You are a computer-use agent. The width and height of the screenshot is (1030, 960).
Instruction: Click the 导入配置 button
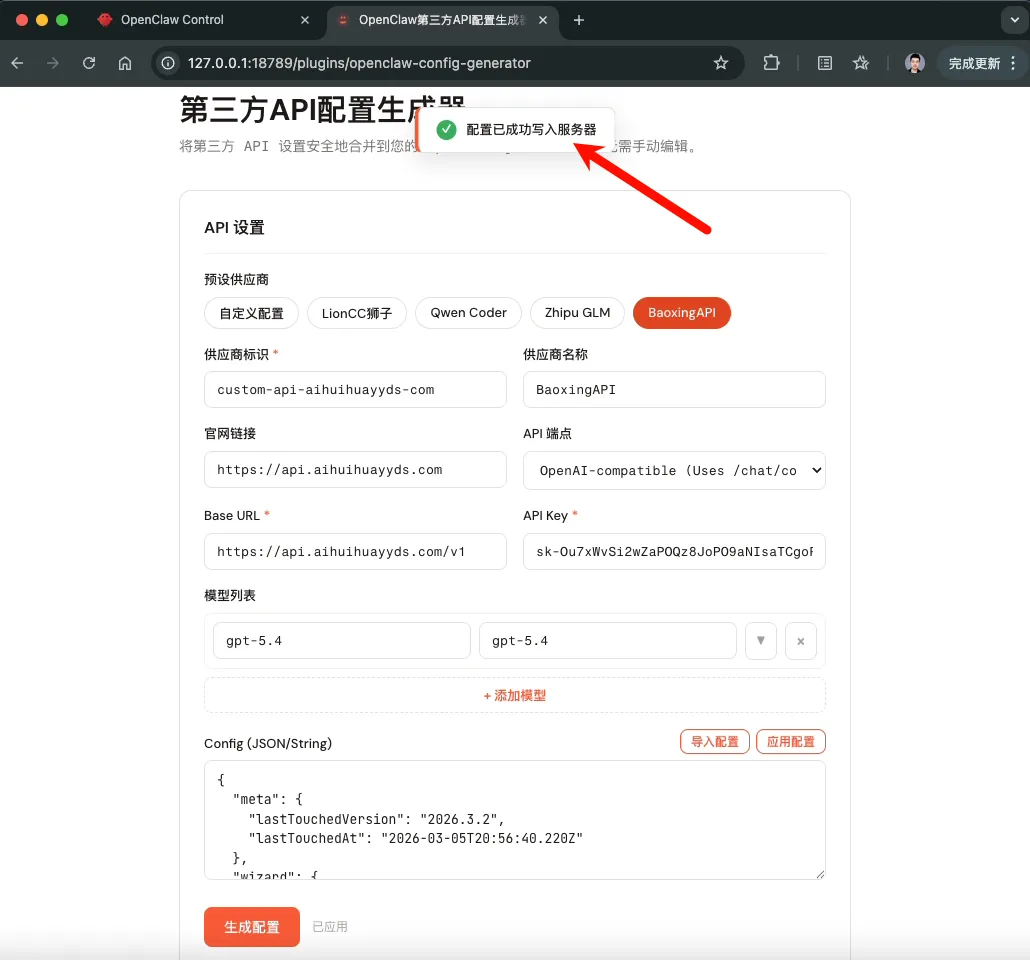click(x=715, y=742)
